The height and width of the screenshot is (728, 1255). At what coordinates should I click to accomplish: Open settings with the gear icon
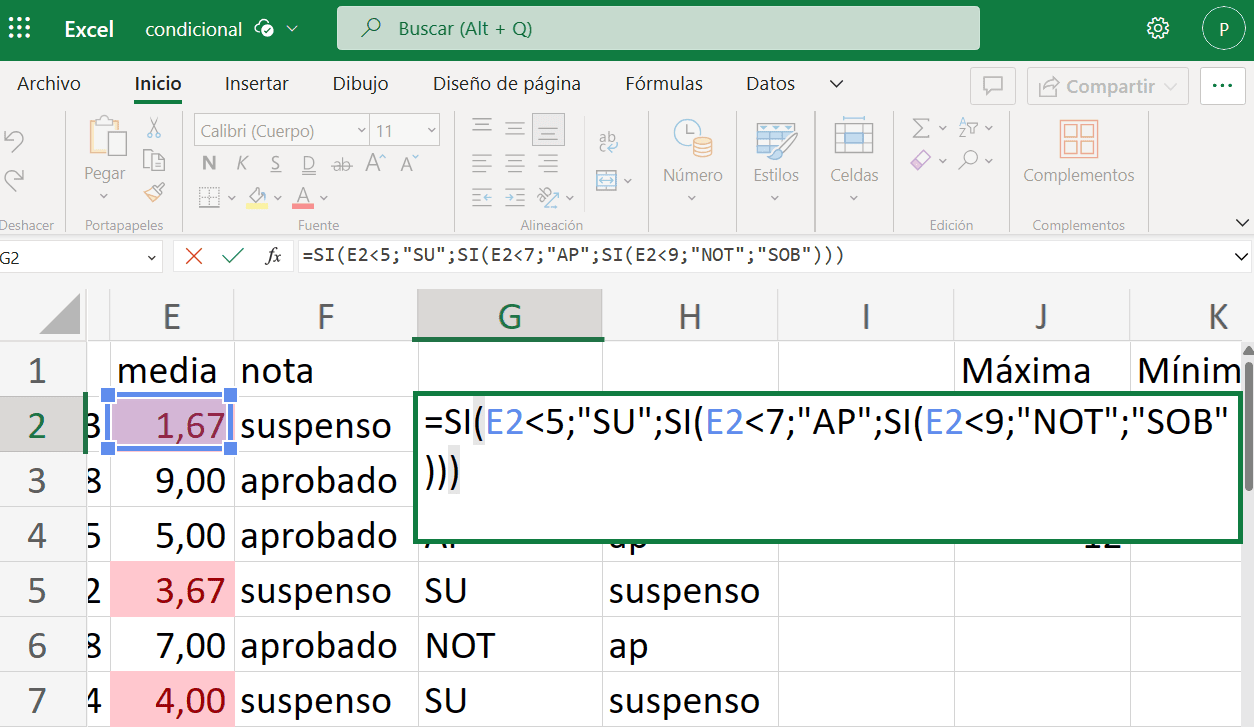1158,29
